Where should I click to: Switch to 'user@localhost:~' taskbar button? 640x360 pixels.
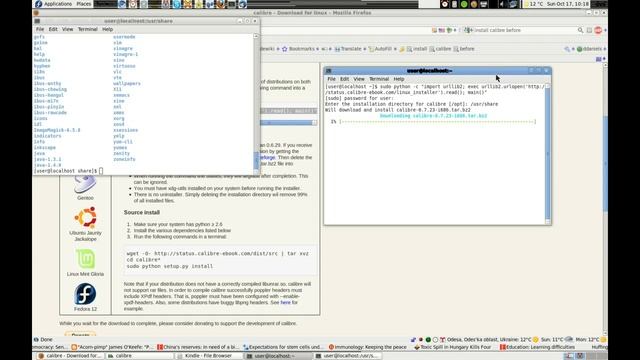(278, 356)
